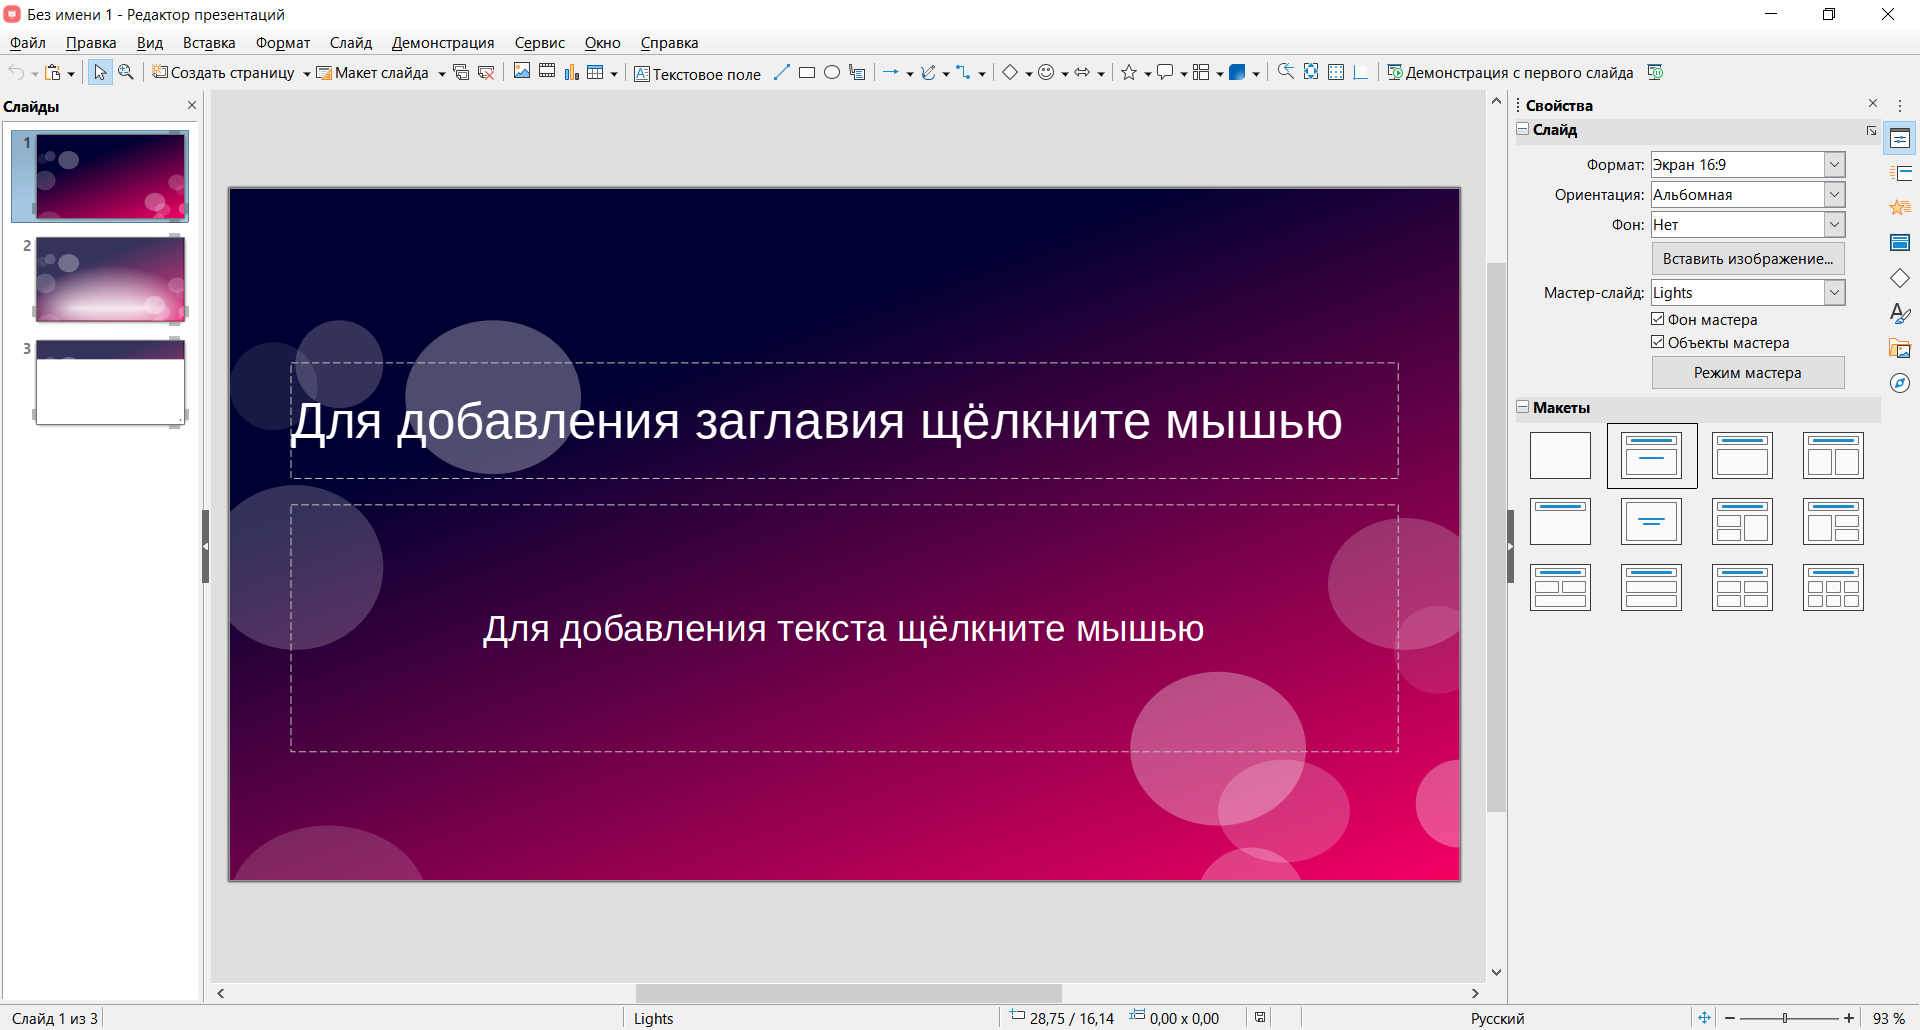Insert a table icon
Image resolution: width=1920 pixels, height=1030 pixels.
point(596,72)
